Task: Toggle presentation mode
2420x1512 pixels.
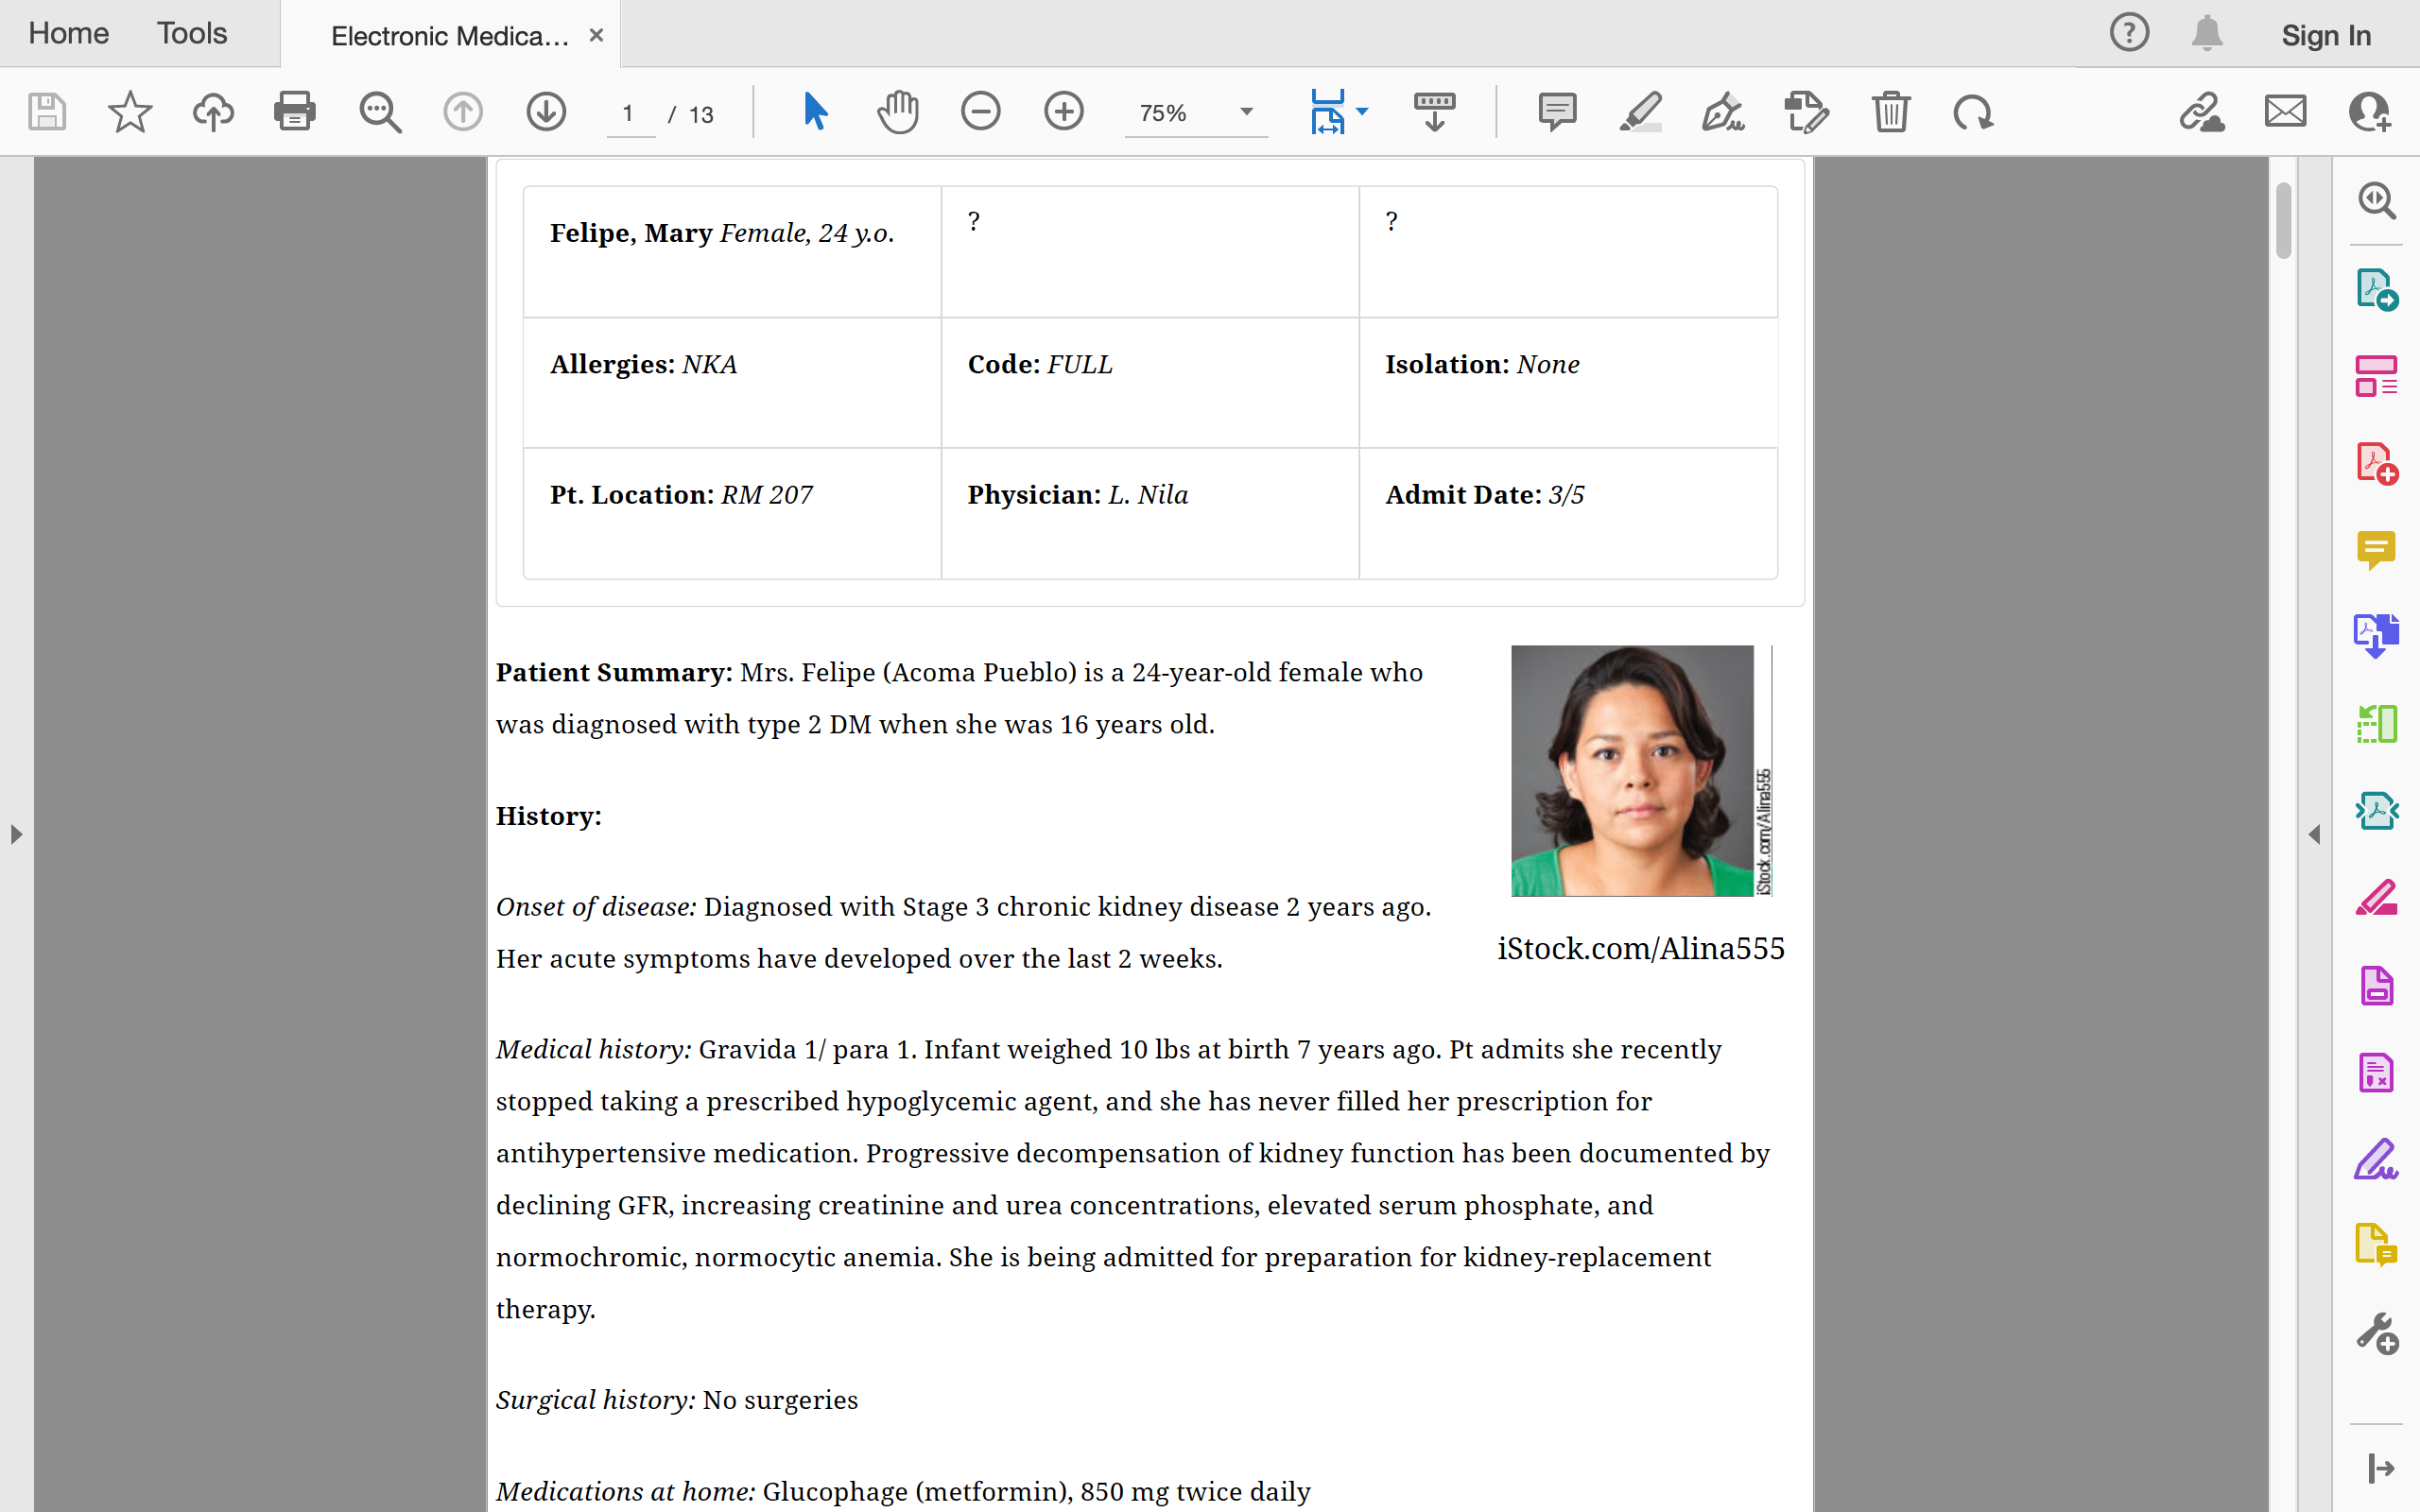Action: pyautogui.click(x=1434, y=111)
